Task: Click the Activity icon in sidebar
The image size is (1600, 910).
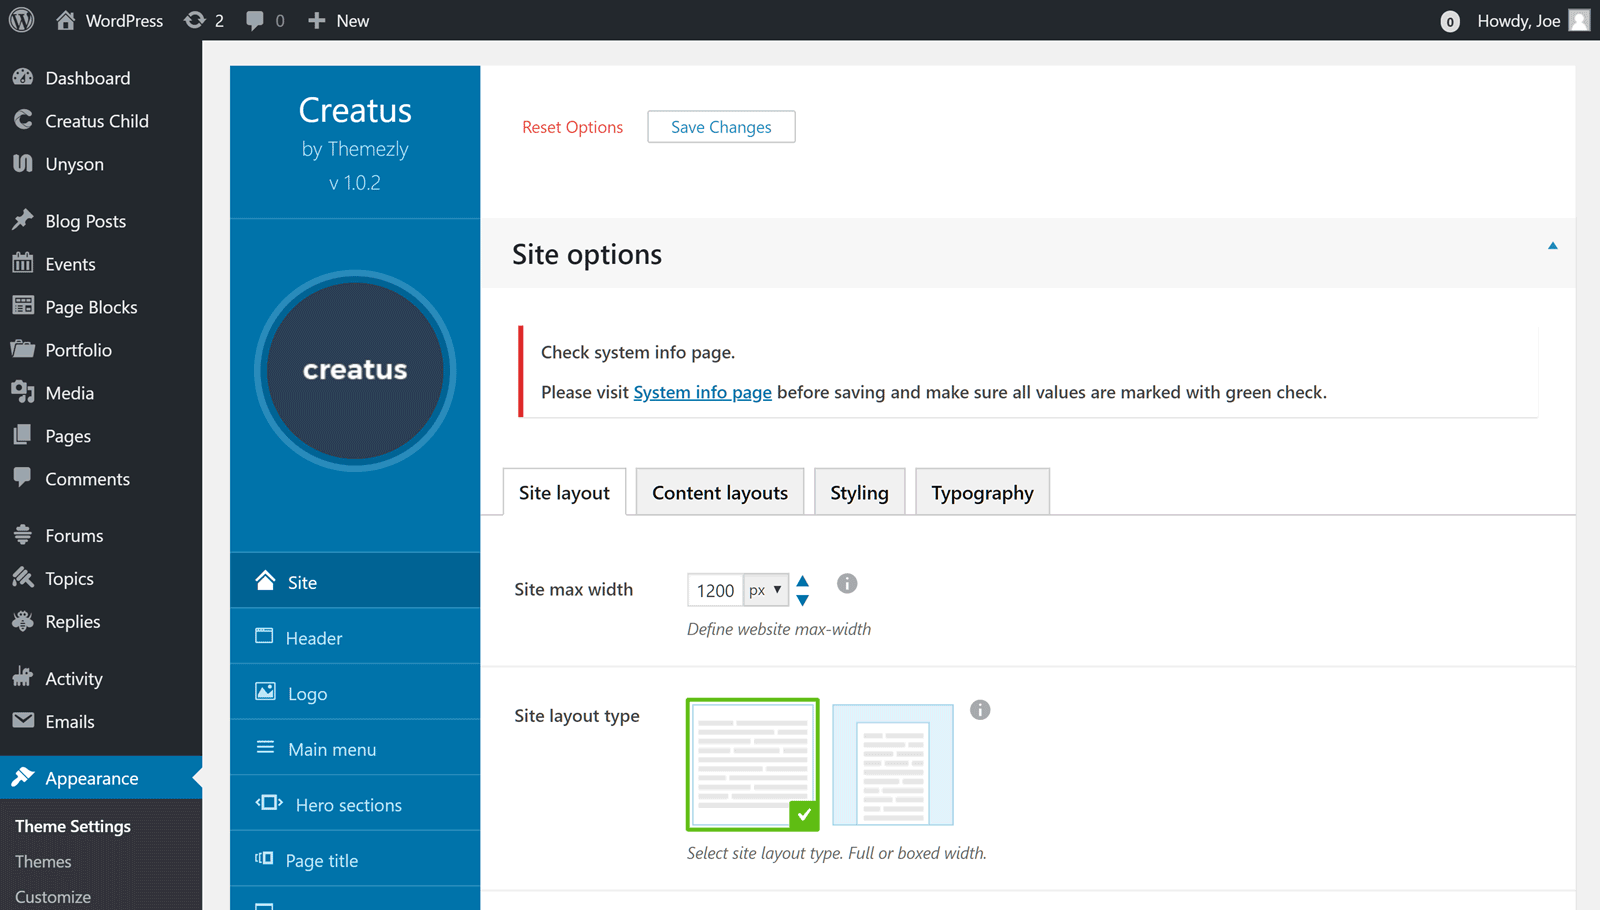Action: pos(23,678)
